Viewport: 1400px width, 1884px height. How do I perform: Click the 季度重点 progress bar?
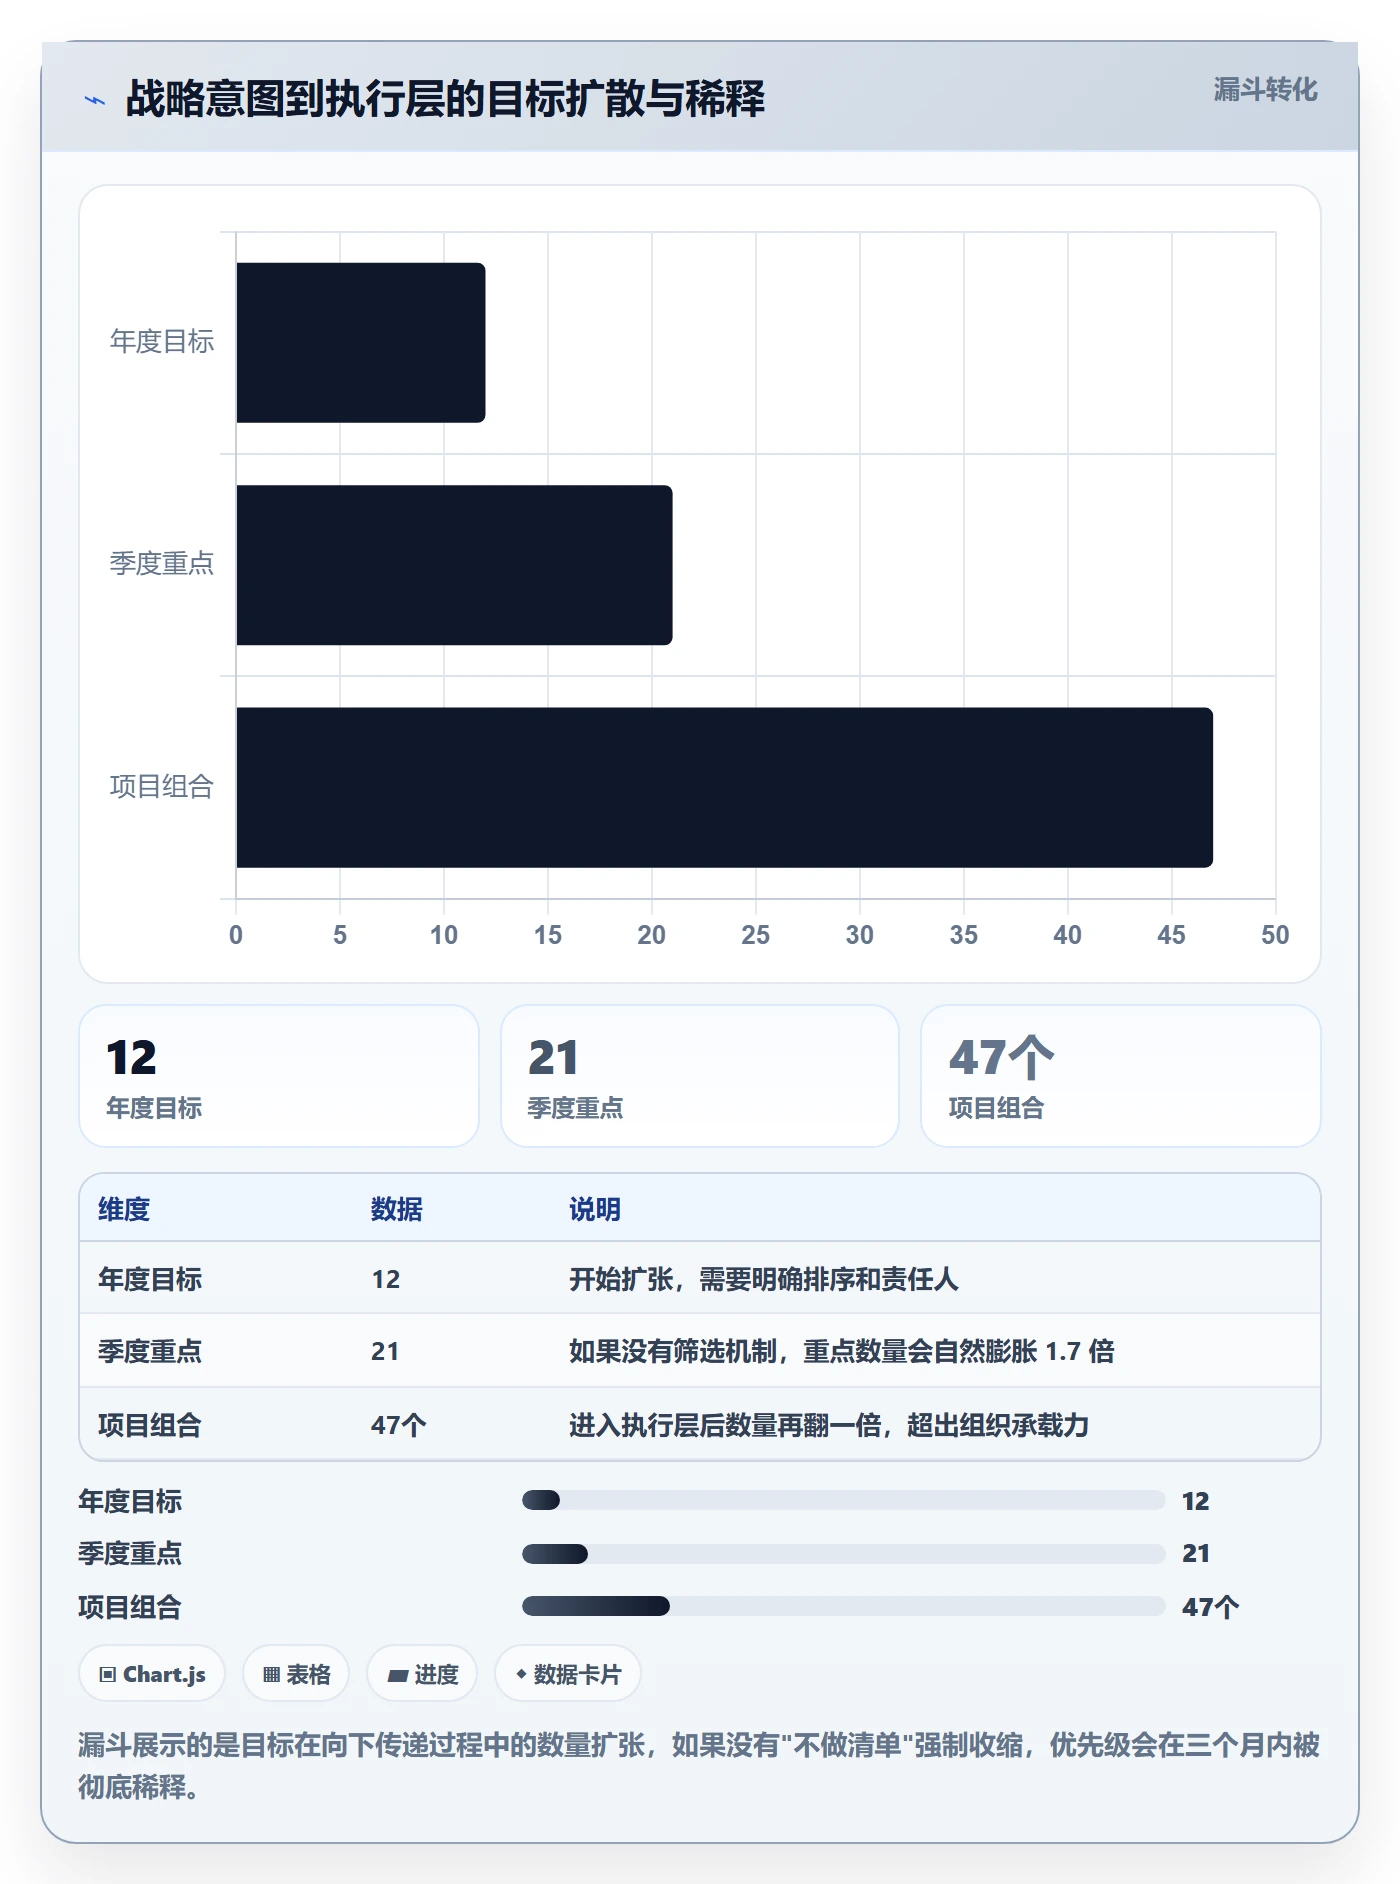point(843,1553)
